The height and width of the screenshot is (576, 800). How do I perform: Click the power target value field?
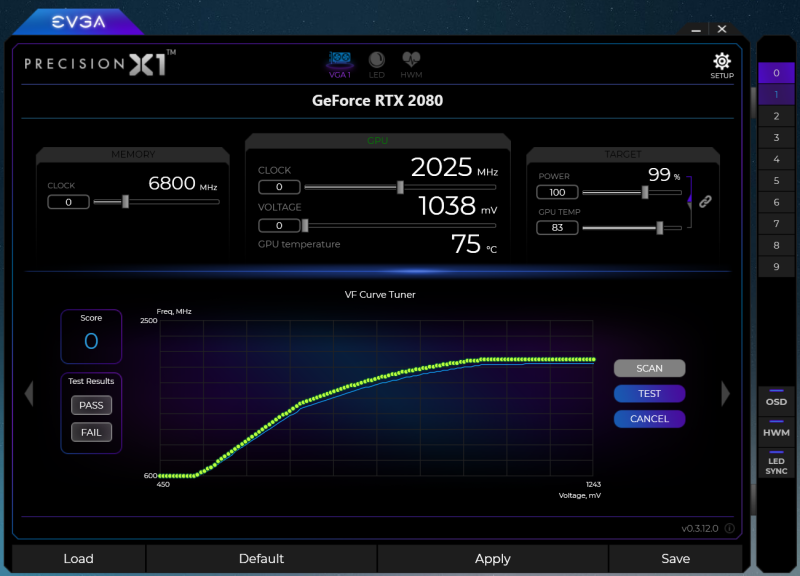click(557, 192)
